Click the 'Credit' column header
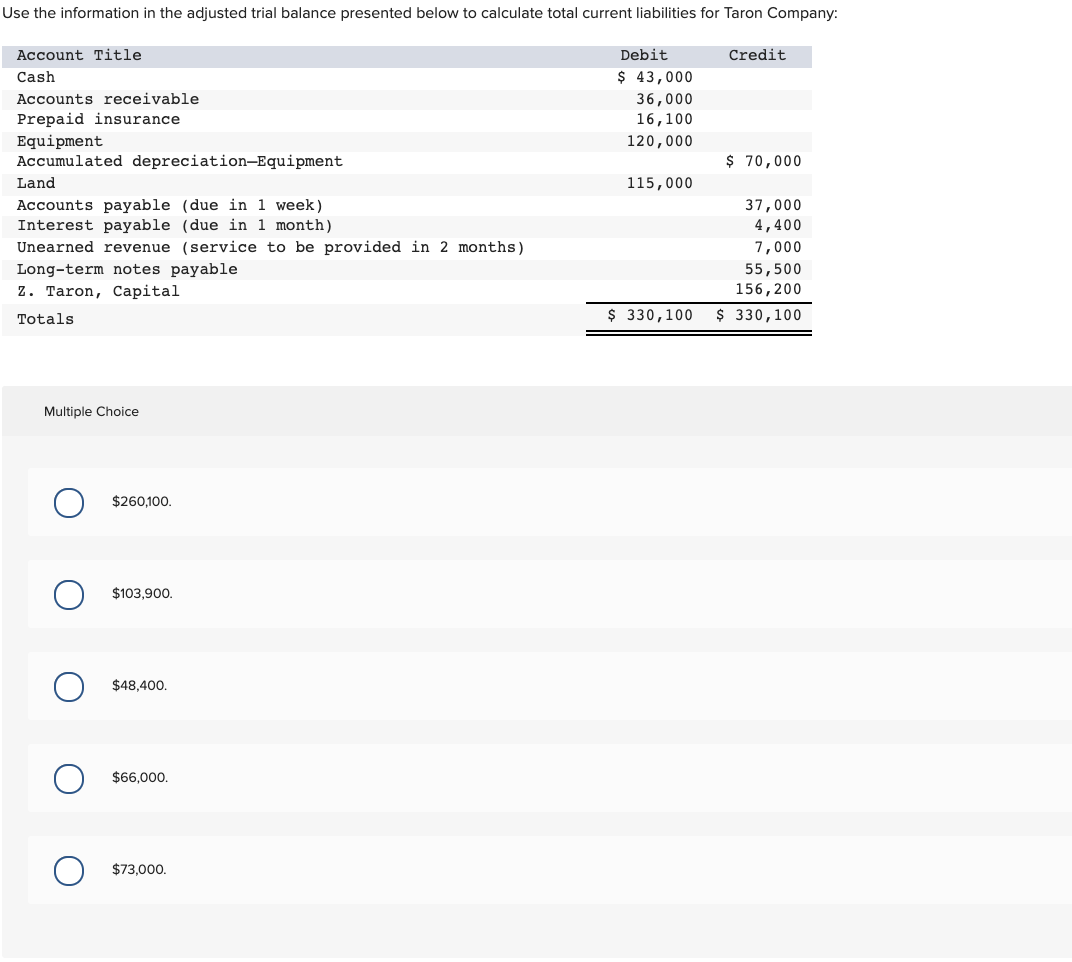This screenshot has width=1072, height=962. (x=757, y=55)
